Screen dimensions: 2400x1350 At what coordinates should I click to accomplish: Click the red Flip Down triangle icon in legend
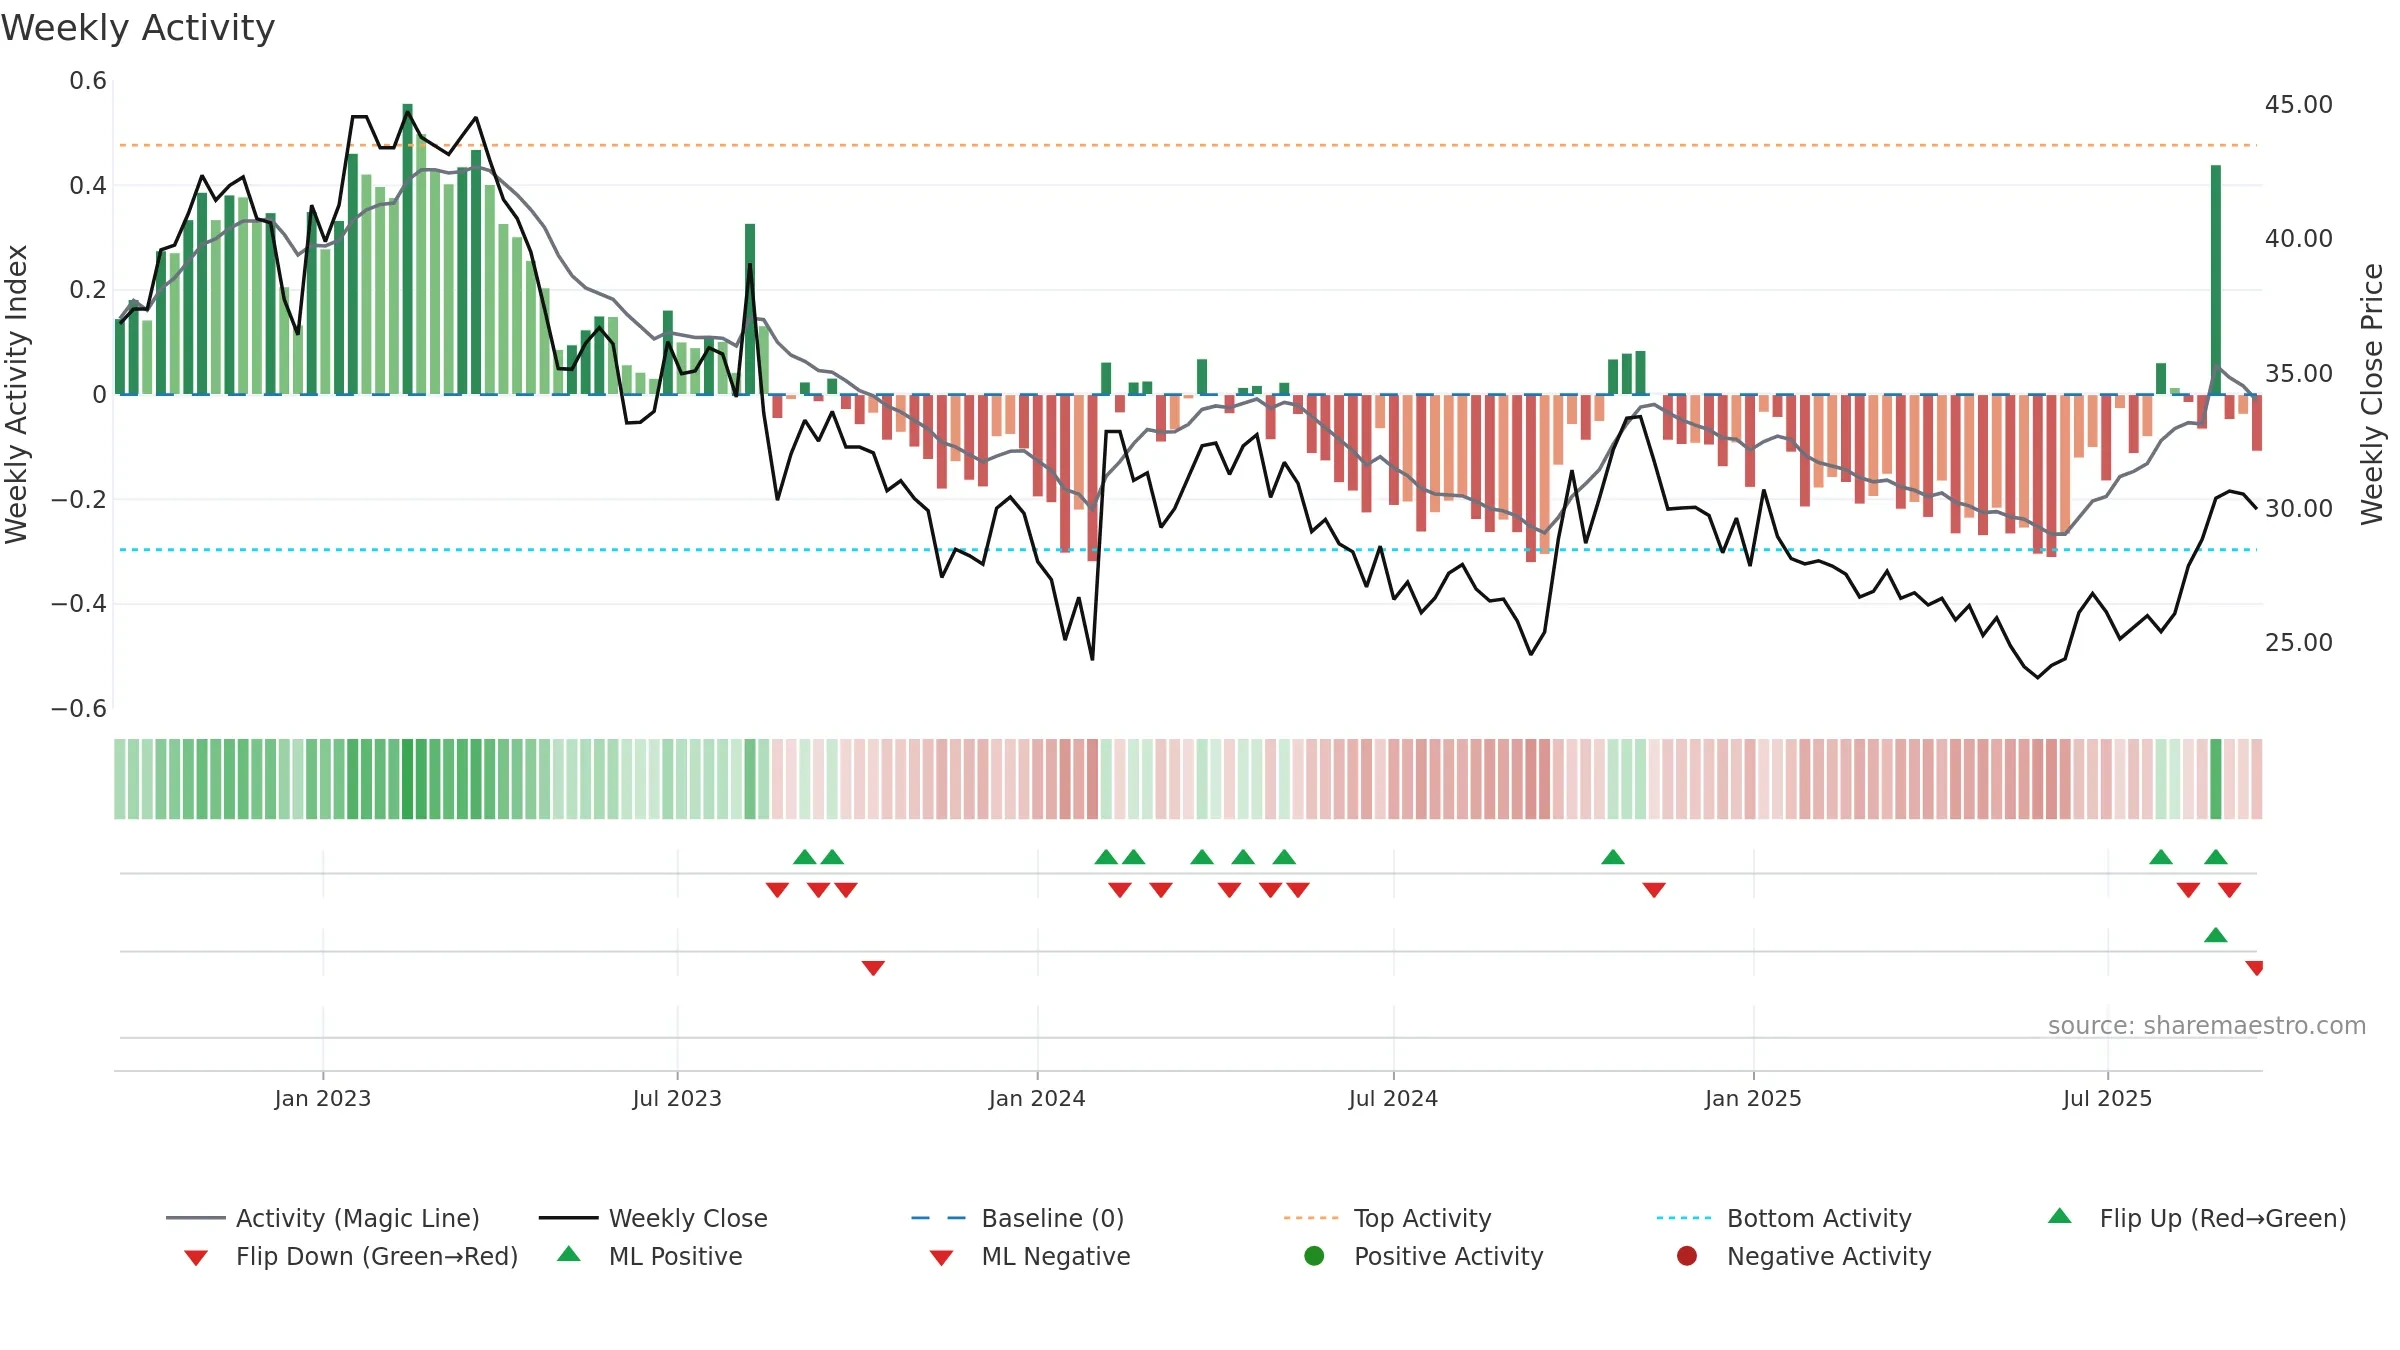[x=196, y=1258]
